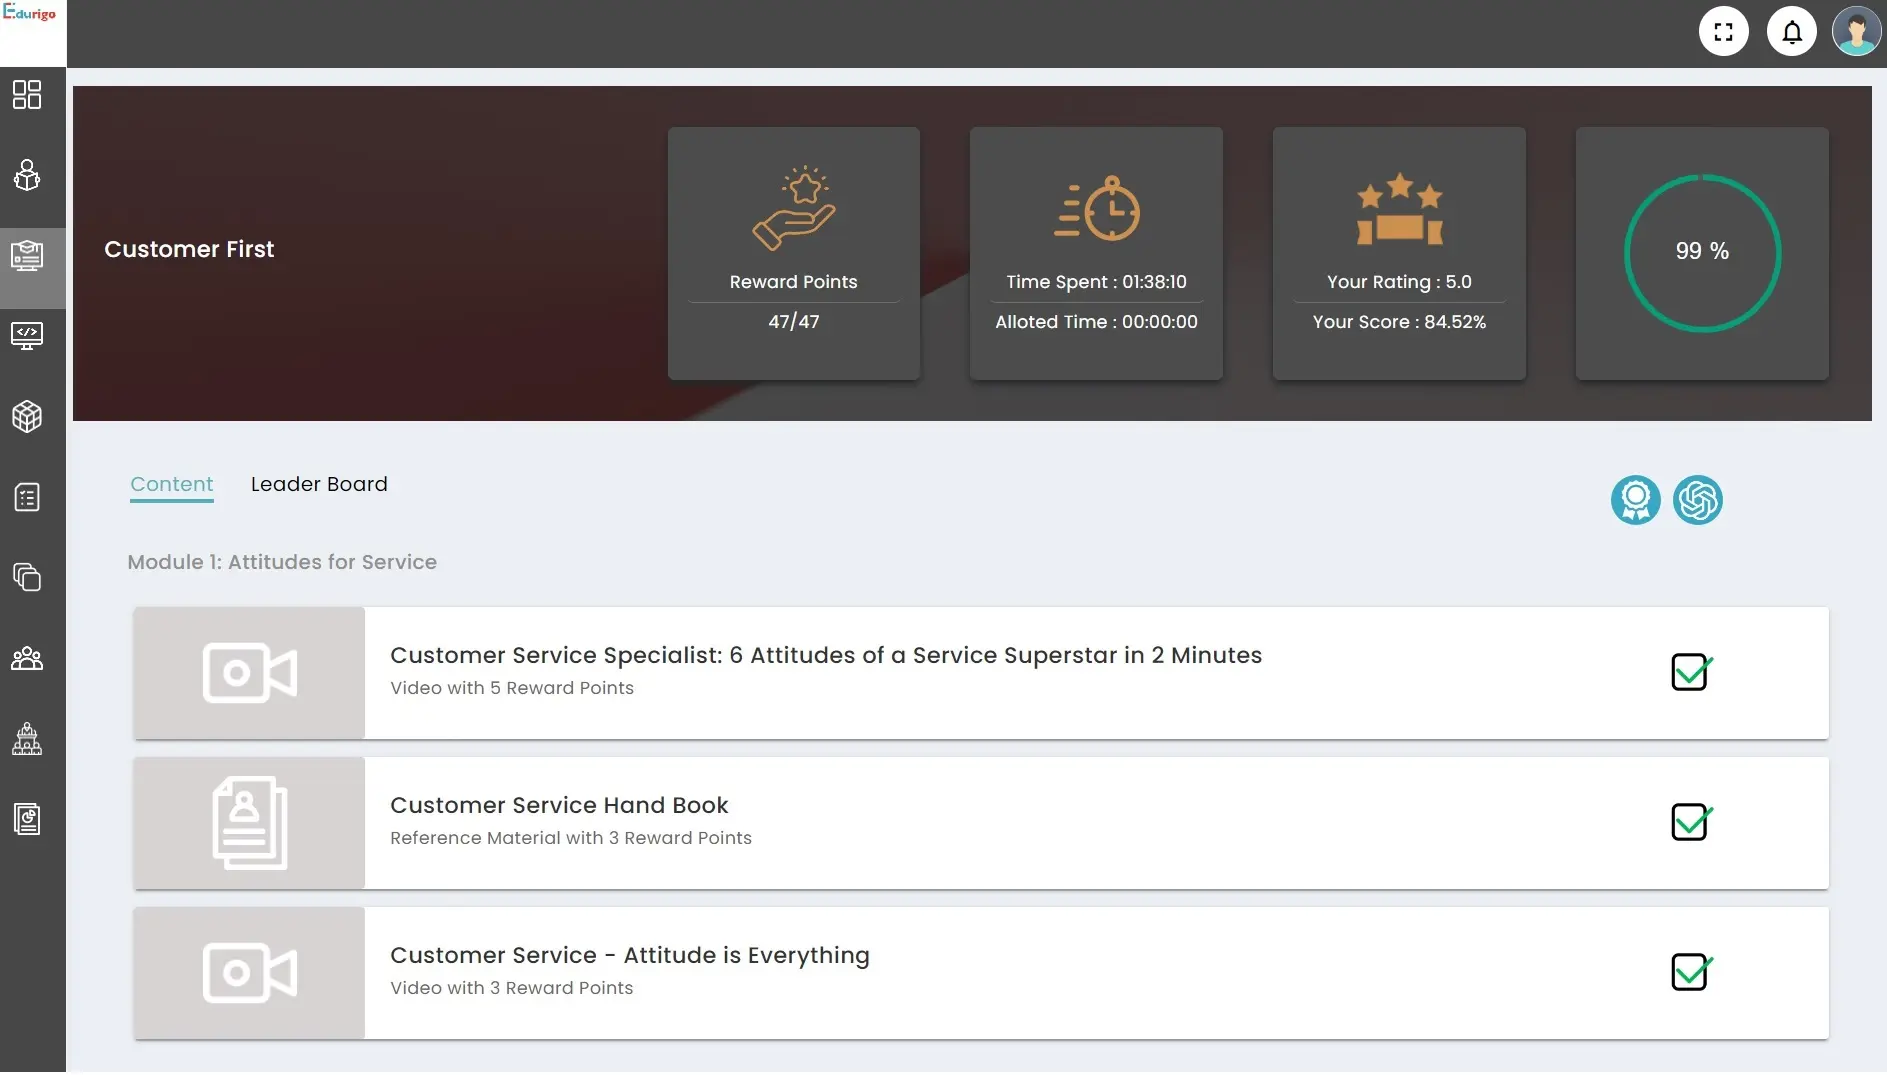
Task: Click the Edurigo logo
Action: [30, 13]
